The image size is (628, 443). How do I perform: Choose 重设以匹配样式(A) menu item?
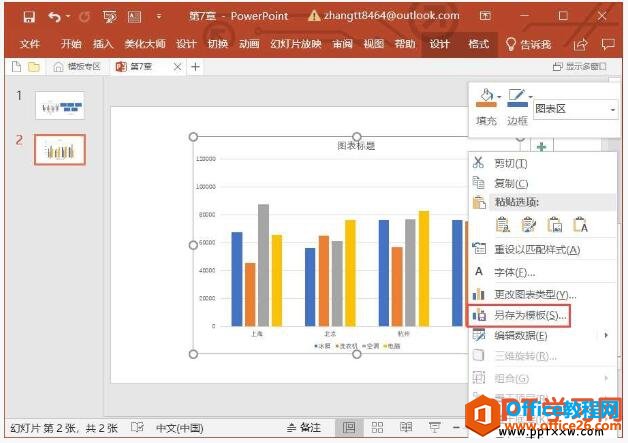point(537,250)
